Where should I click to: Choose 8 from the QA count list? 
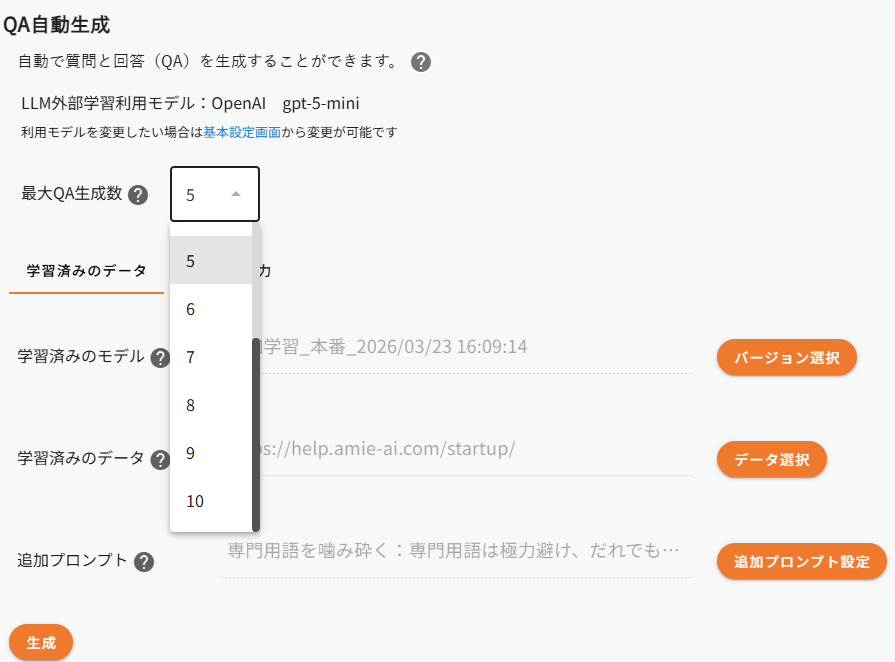pos(210,405)
